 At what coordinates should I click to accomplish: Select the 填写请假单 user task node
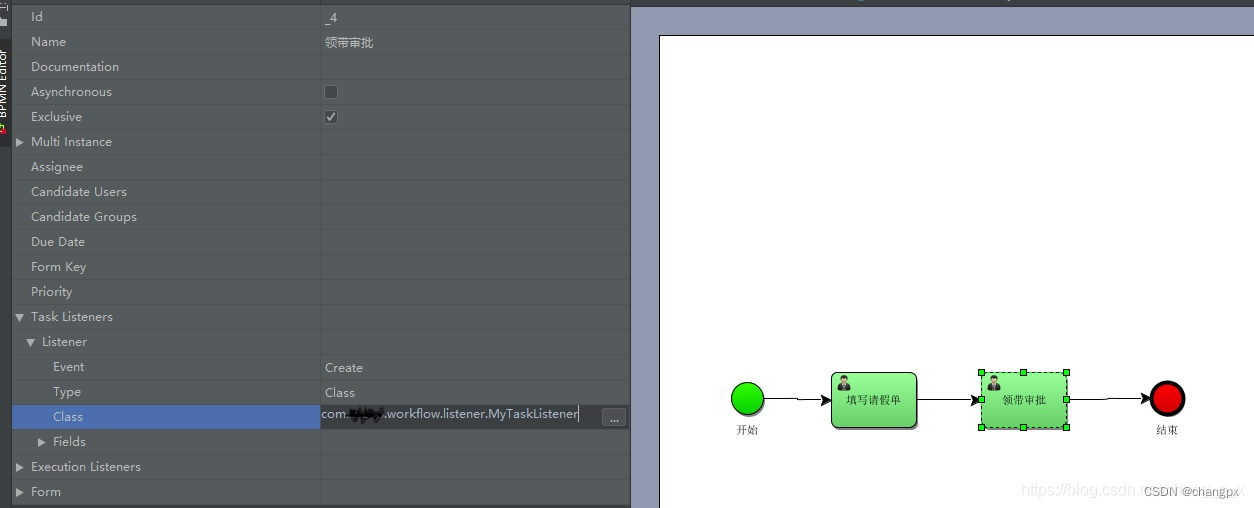click(x=874, y=400)
